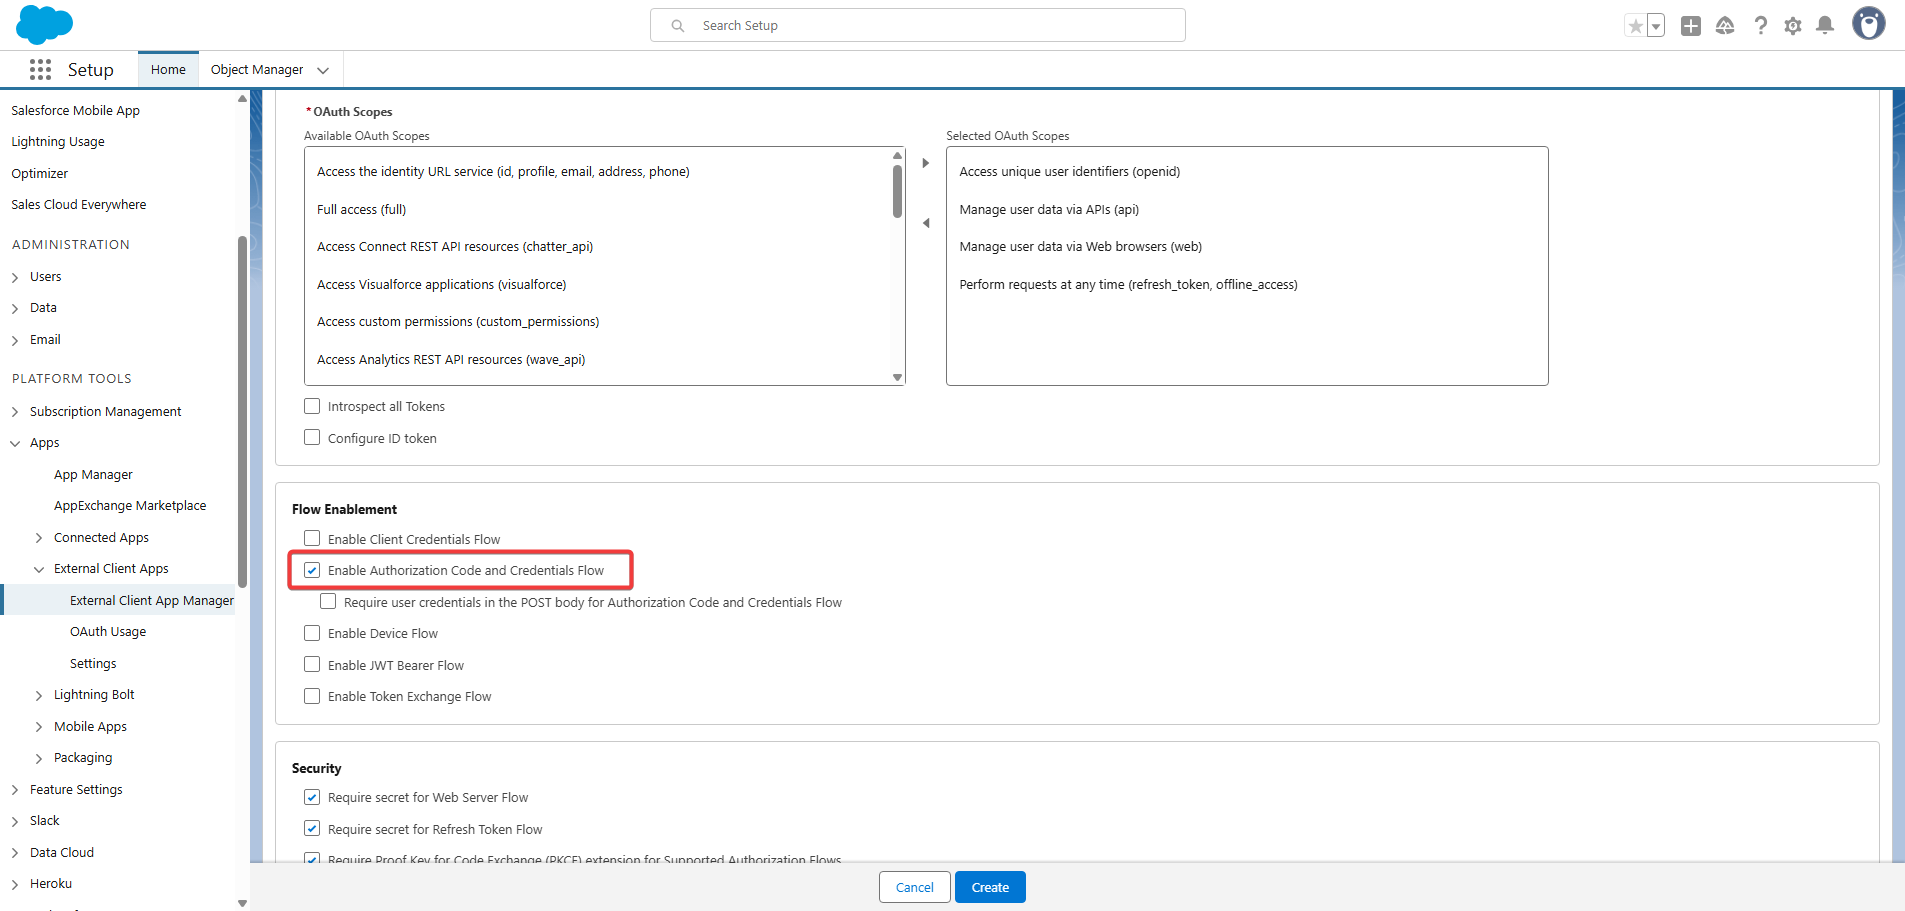Enable Client Credentials Flow checkbox
Image resolution: width=1905 pixels, height=911 pixels.
click(x=312, y=539)
